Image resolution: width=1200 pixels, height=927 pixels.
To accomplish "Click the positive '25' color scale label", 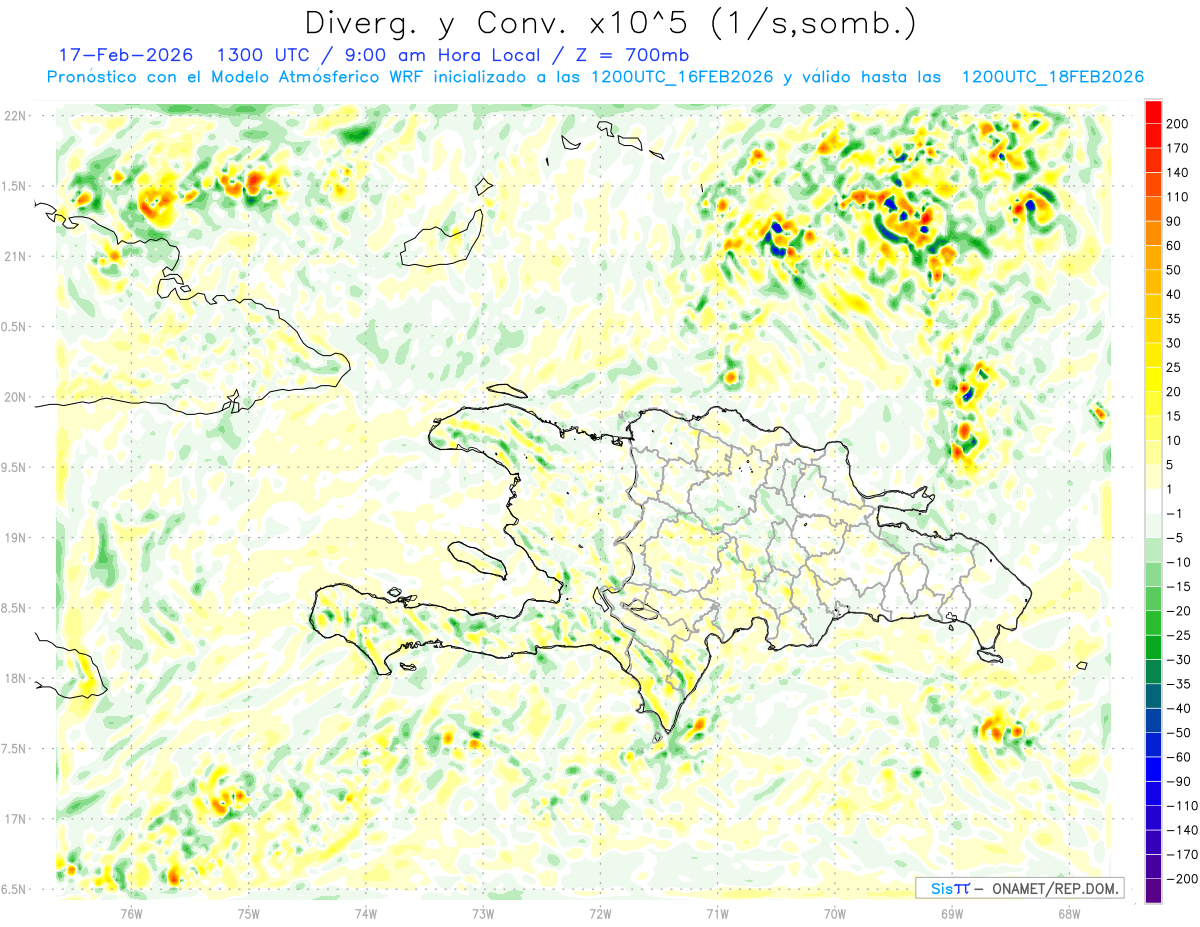I will click(x=1176, y=368).
